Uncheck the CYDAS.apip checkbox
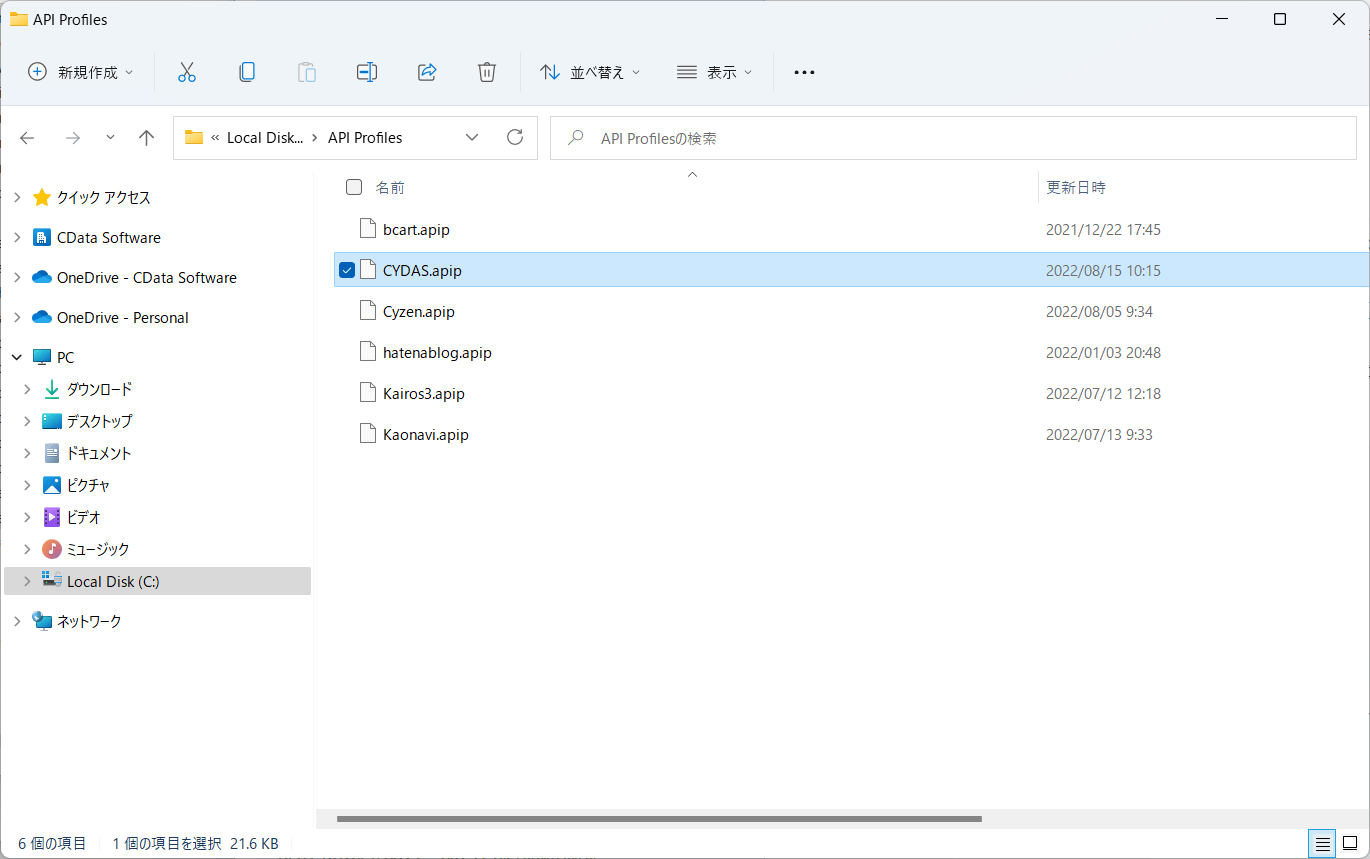This screenshot has width=1370, height=859. (x=347, y=270)
